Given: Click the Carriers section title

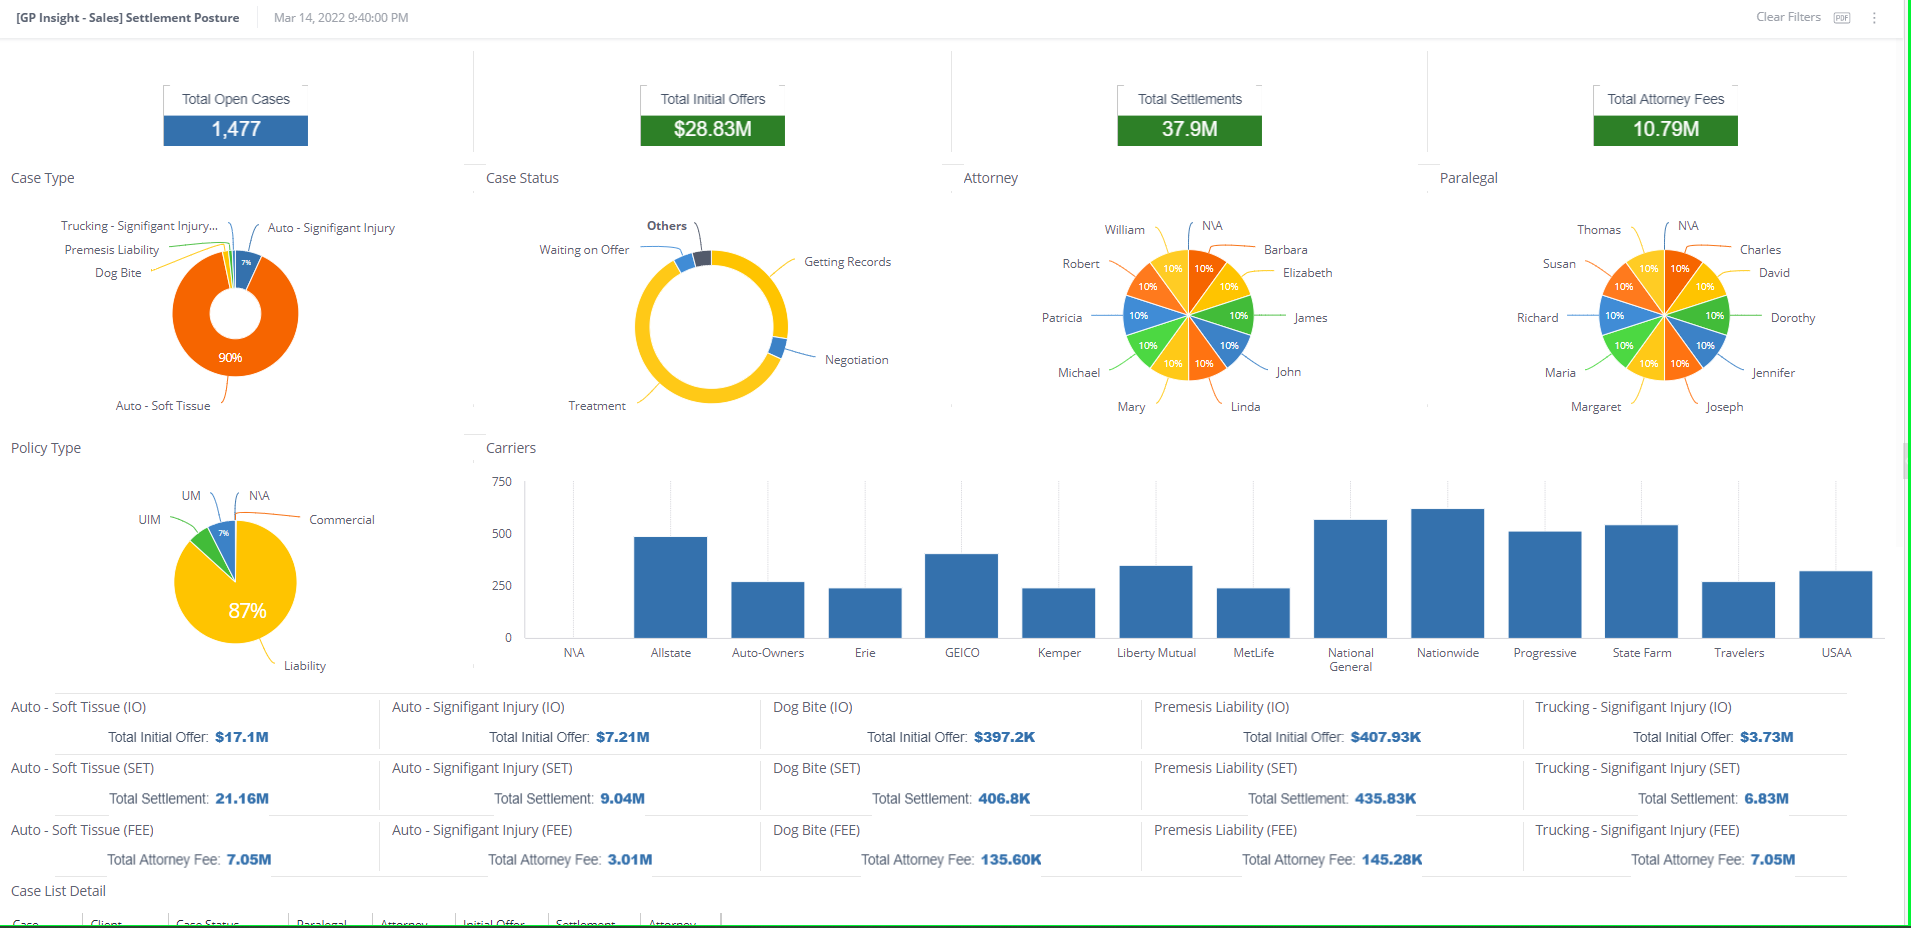Looking at the screenshot, I should coord(511,448).
